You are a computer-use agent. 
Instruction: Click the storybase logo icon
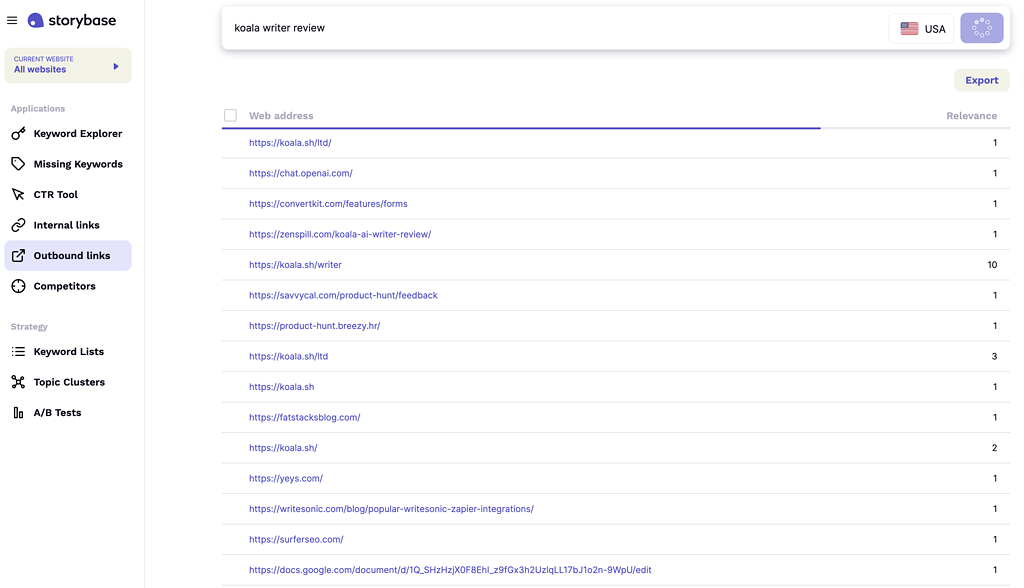[35, 20]
